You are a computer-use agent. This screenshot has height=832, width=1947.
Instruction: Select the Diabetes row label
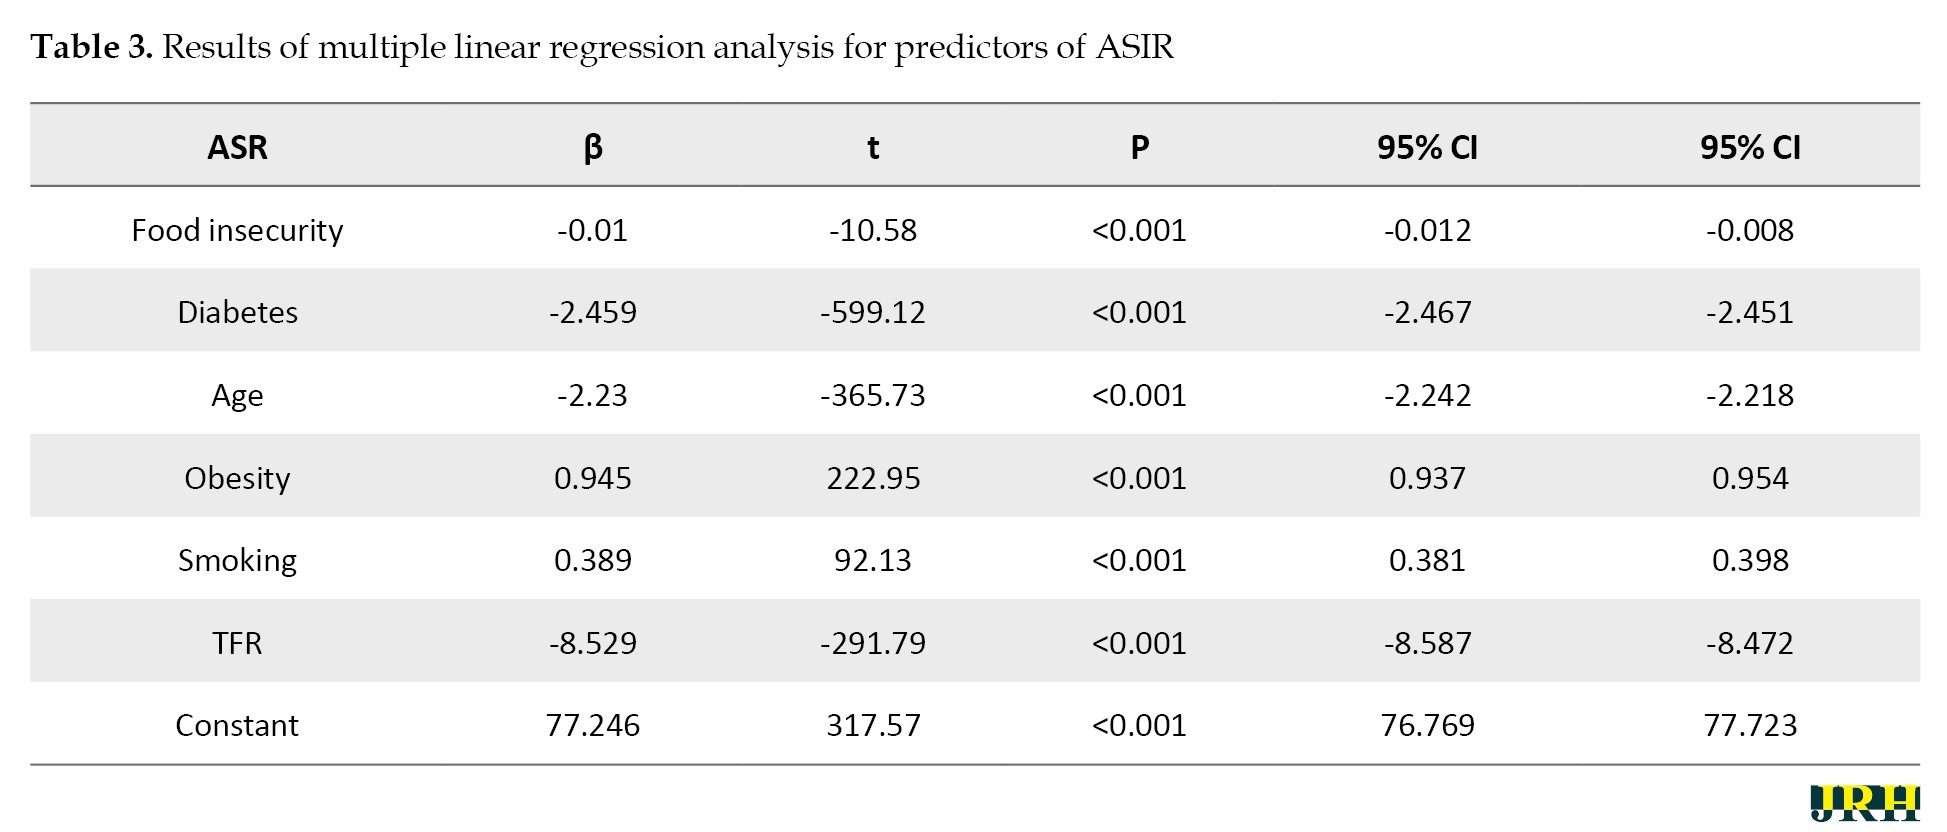(x=237, y=313)
